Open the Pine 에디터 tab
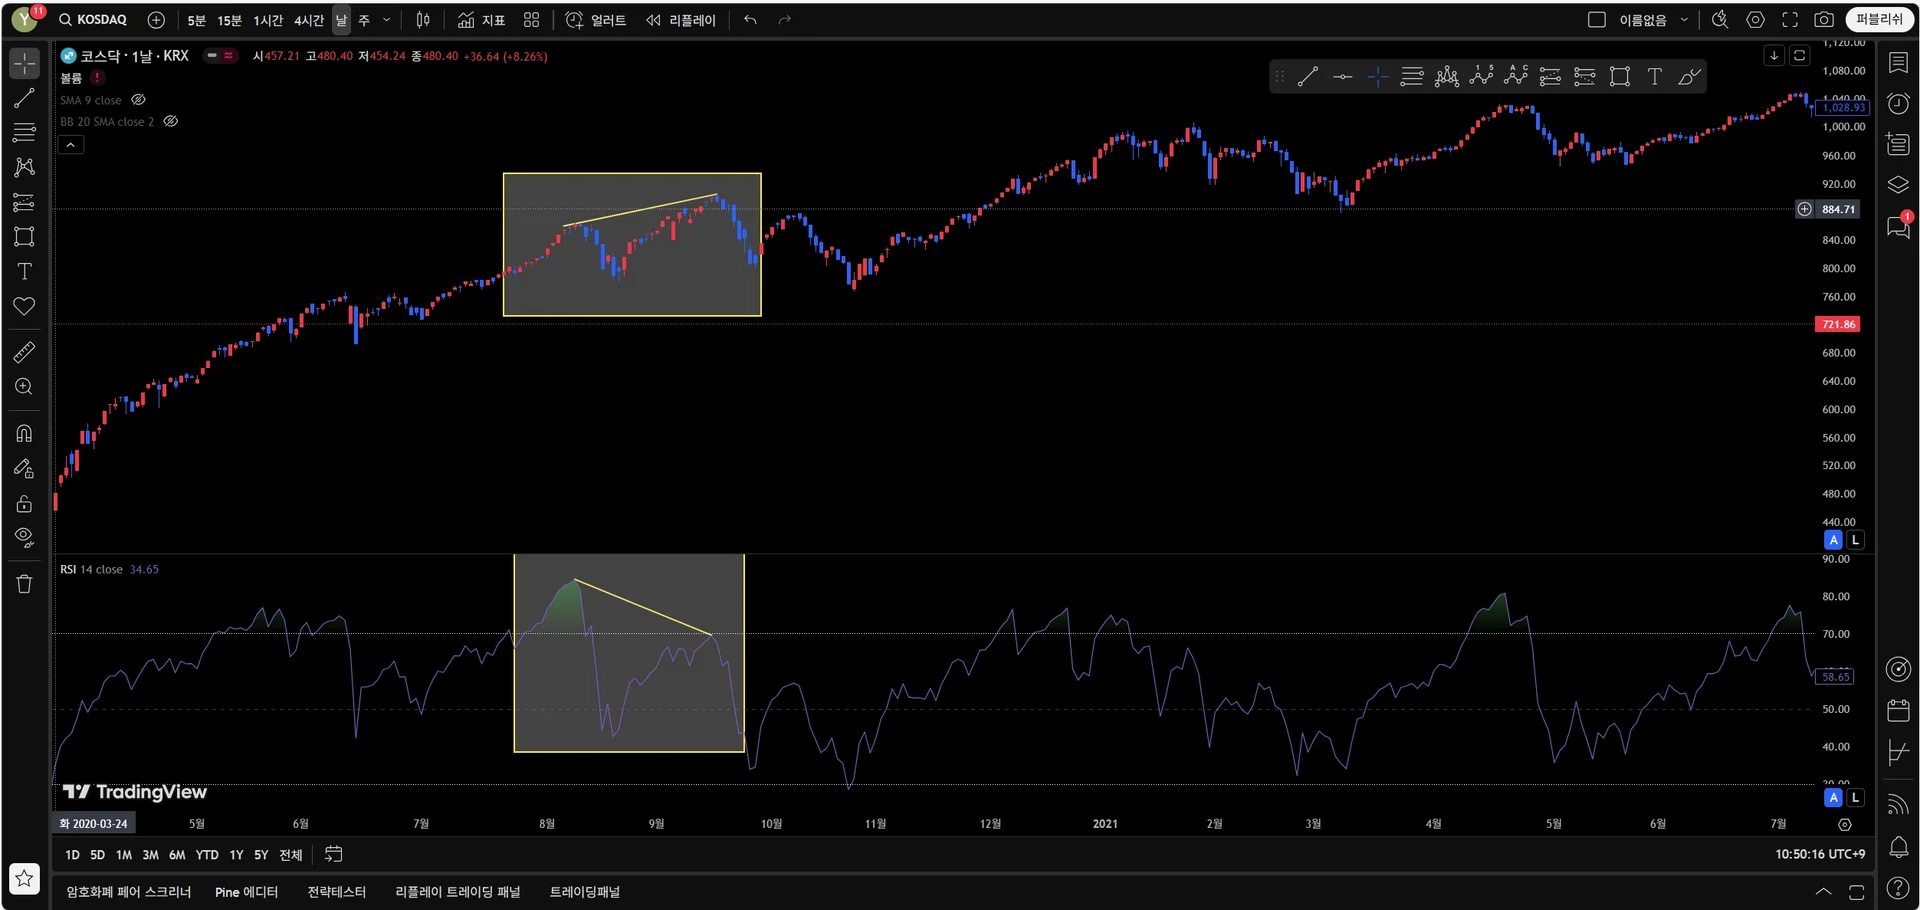This screenshot has width=1920, height=910. (246, 892)
